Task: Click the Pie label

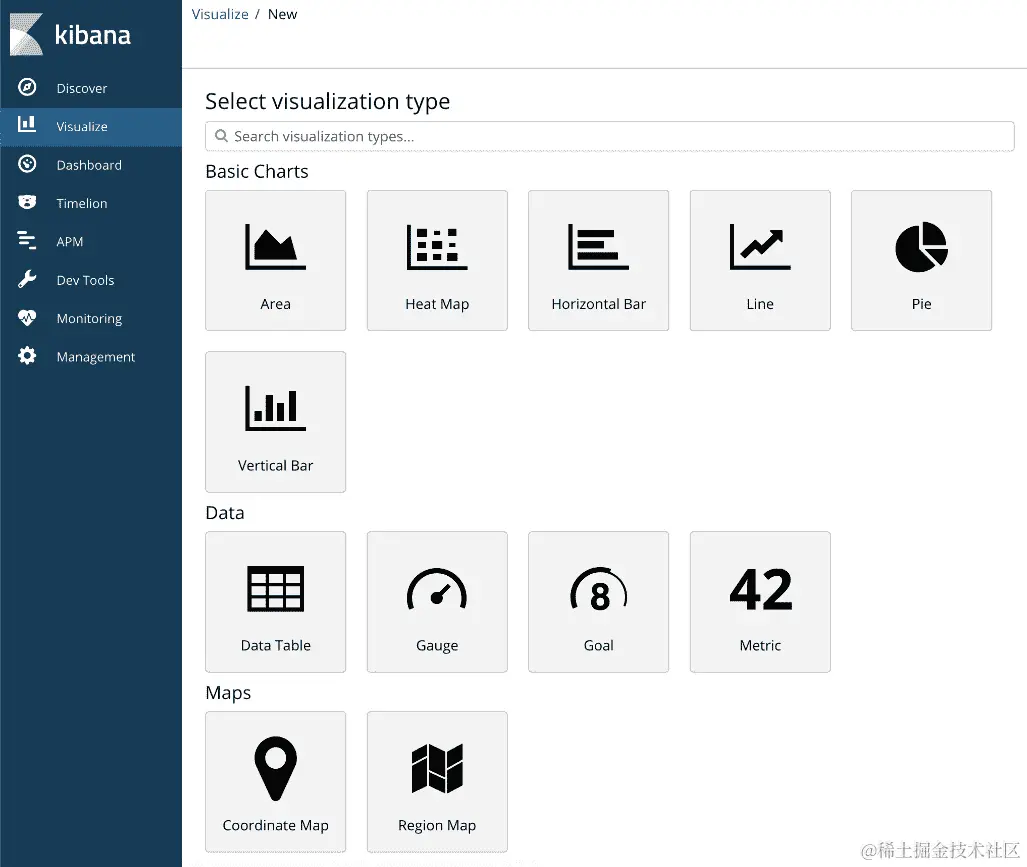Action: click(x=922, y=304)
